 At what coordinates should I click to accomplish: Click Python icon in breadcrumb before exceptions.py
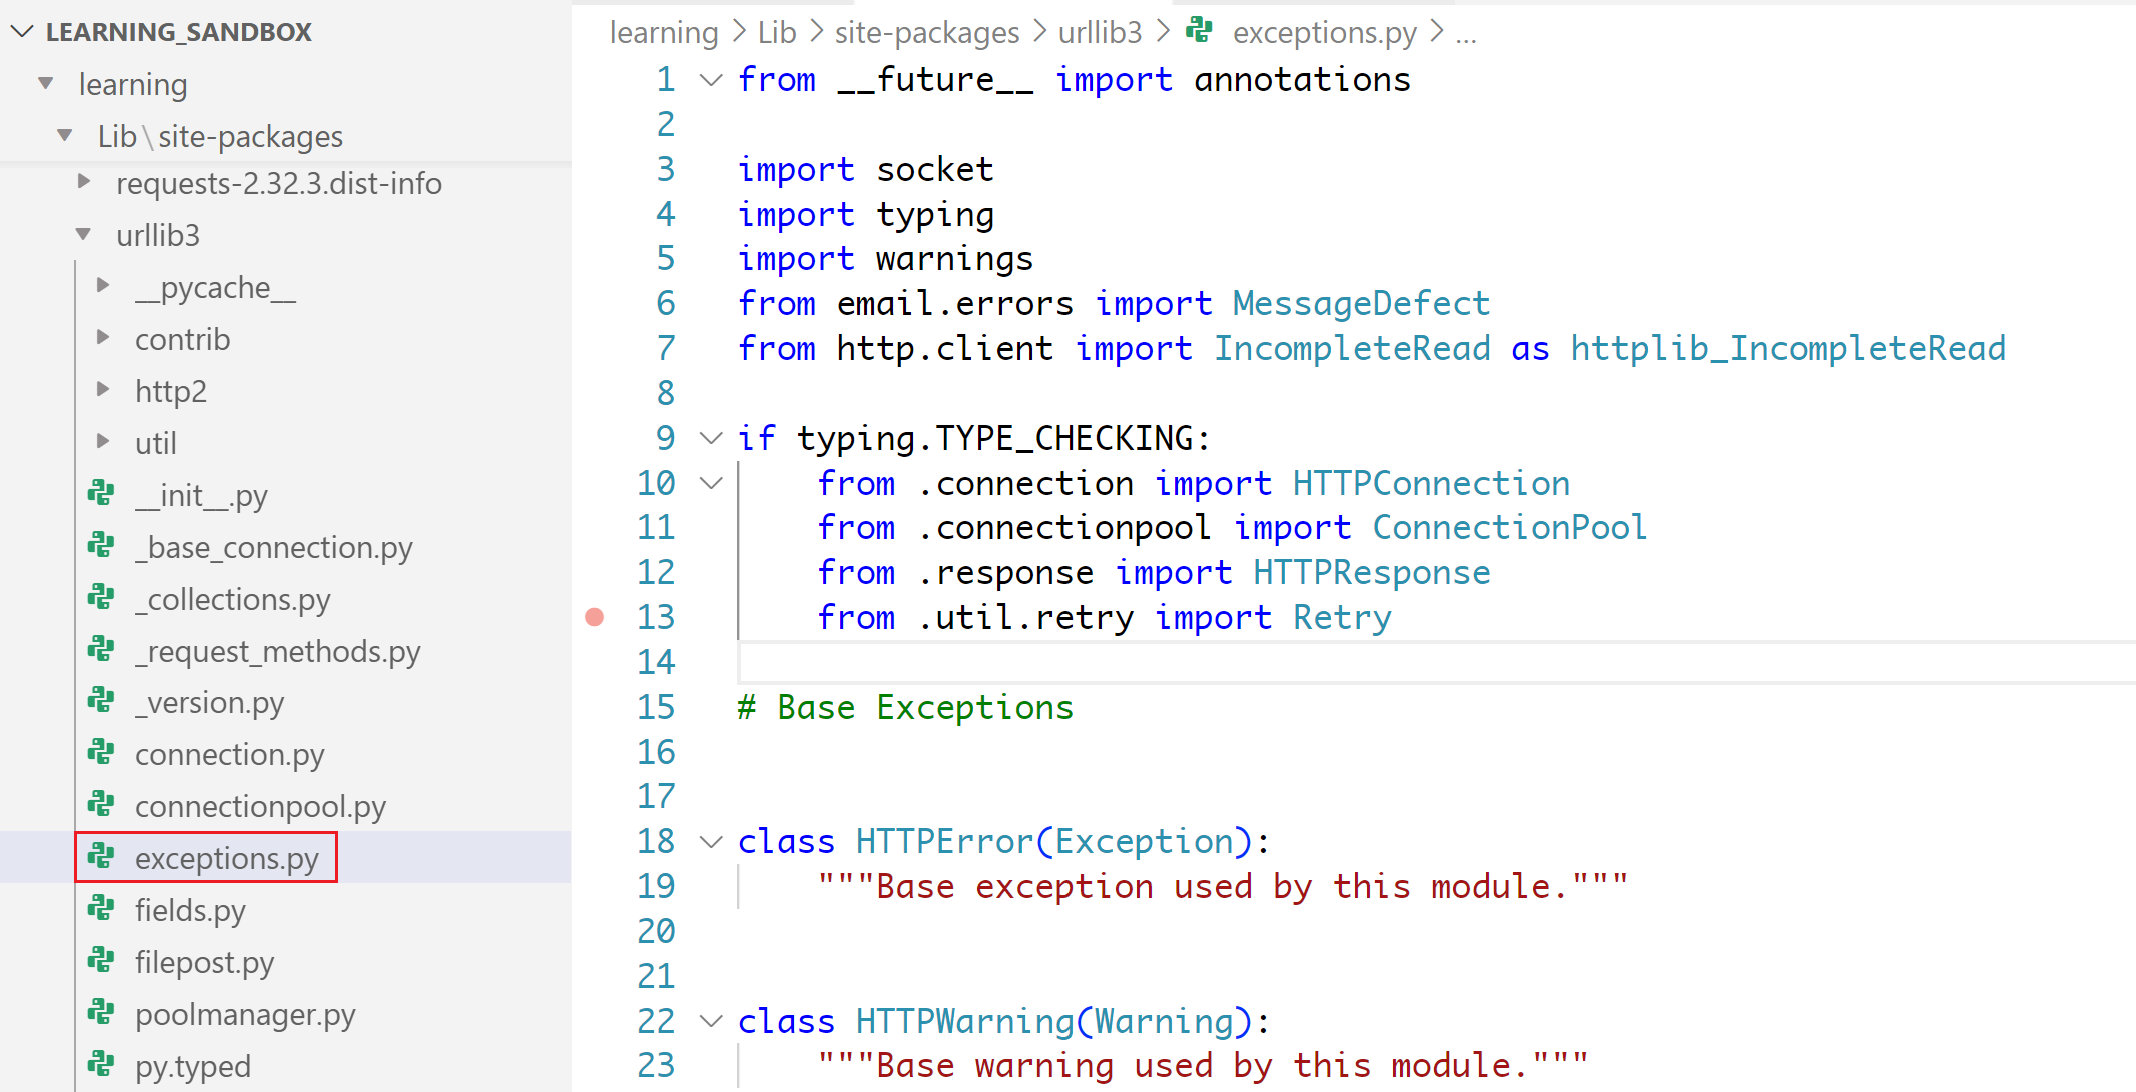coord(1199,31)
